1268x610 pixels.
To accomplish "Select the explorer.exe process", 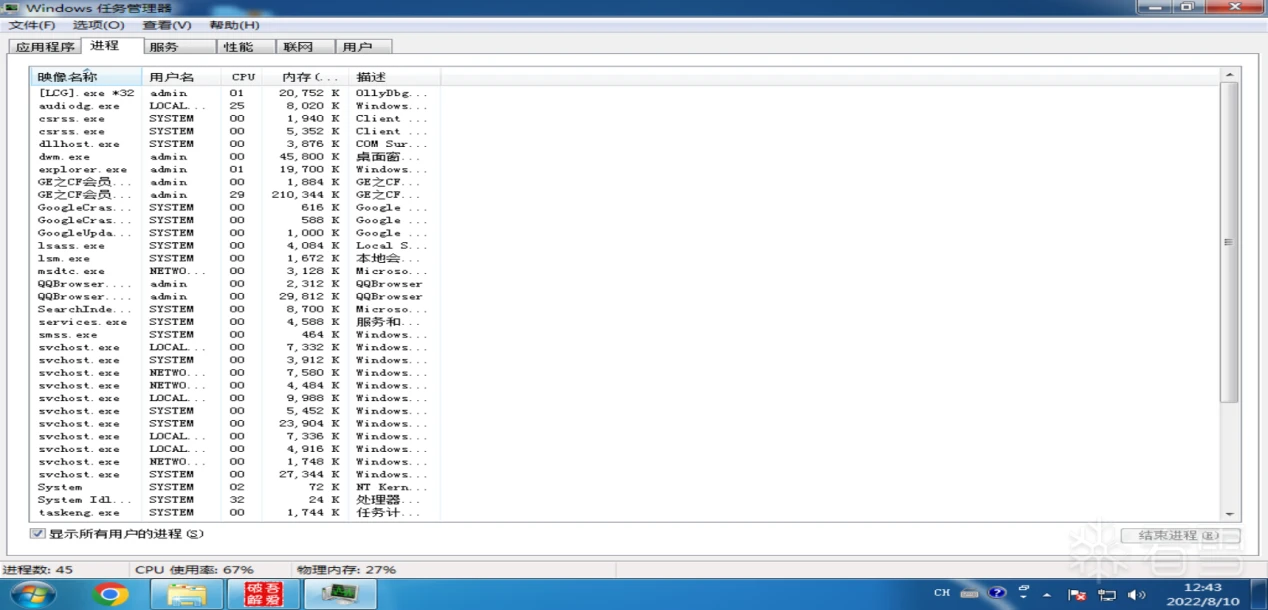I will coord(235,170).
